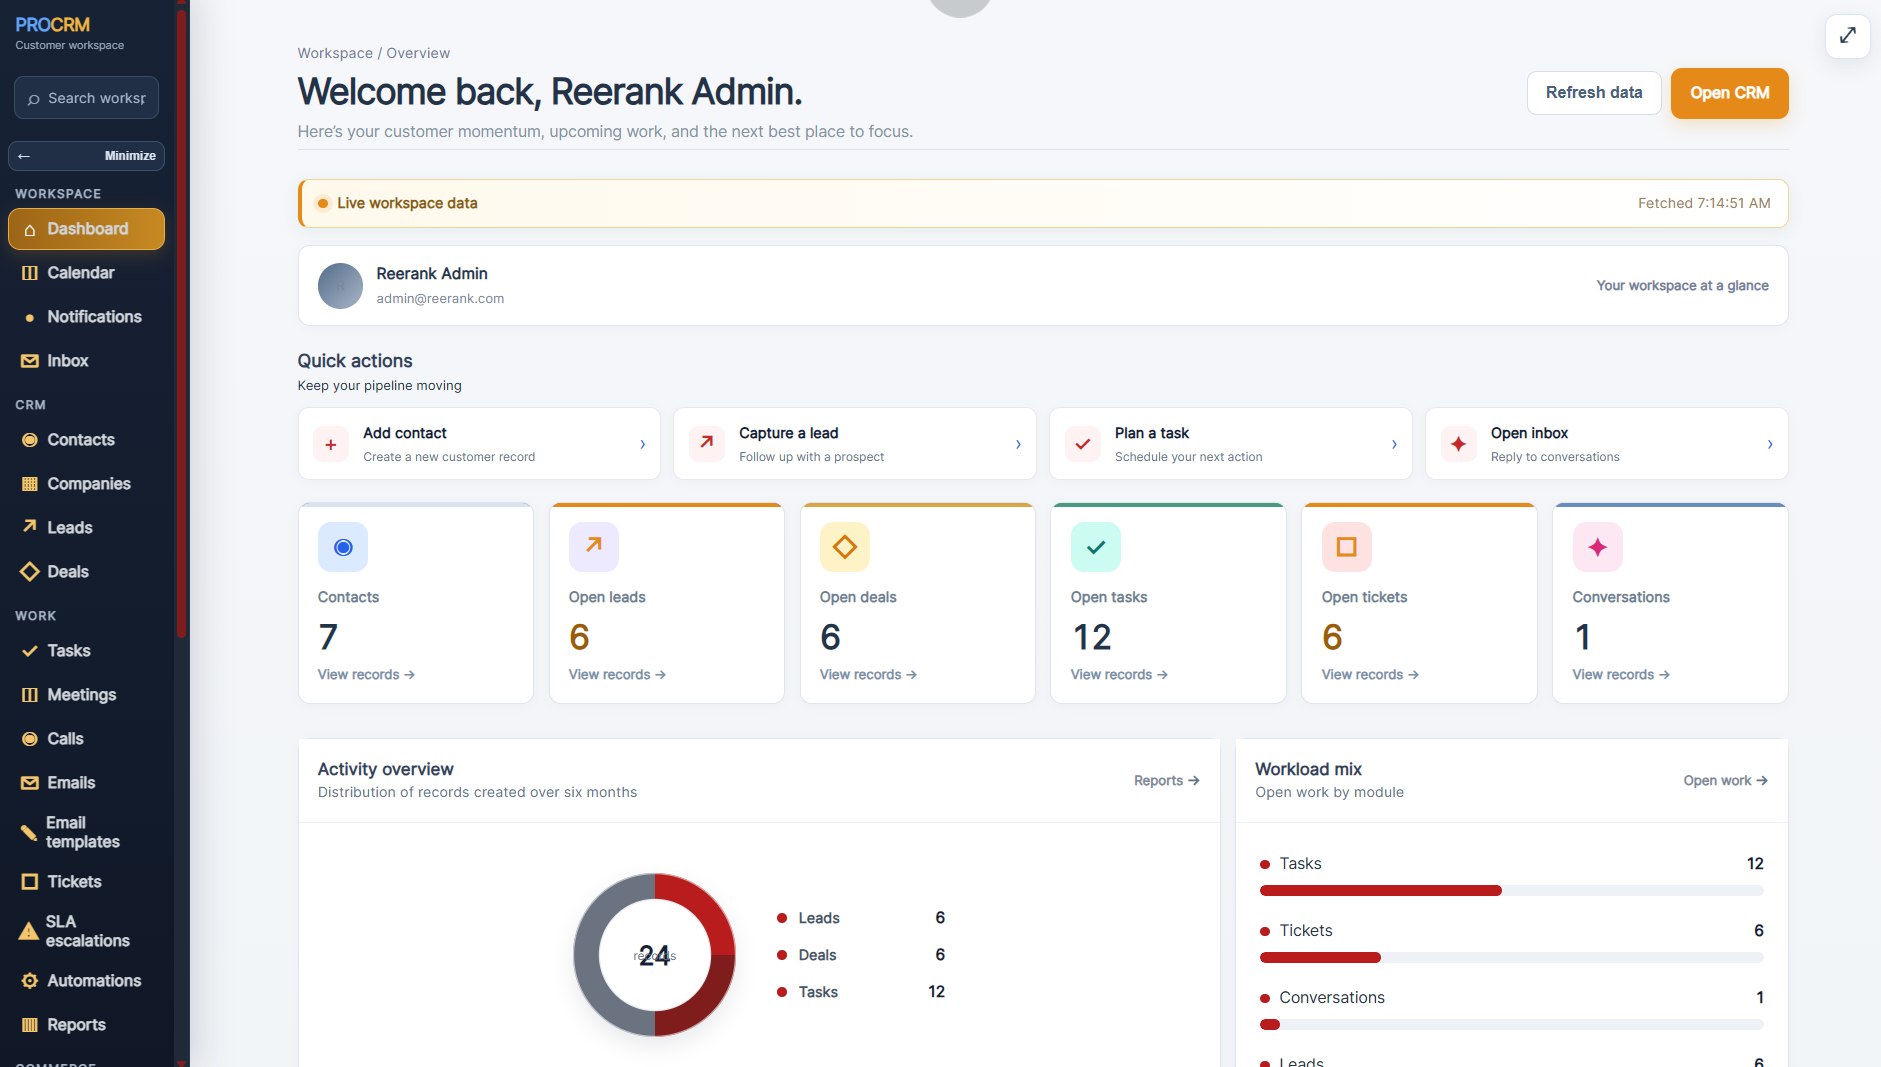Viewport: 1881px width, 1067px height.
Task: View records under Conversations card
Action: (1621, 675)
